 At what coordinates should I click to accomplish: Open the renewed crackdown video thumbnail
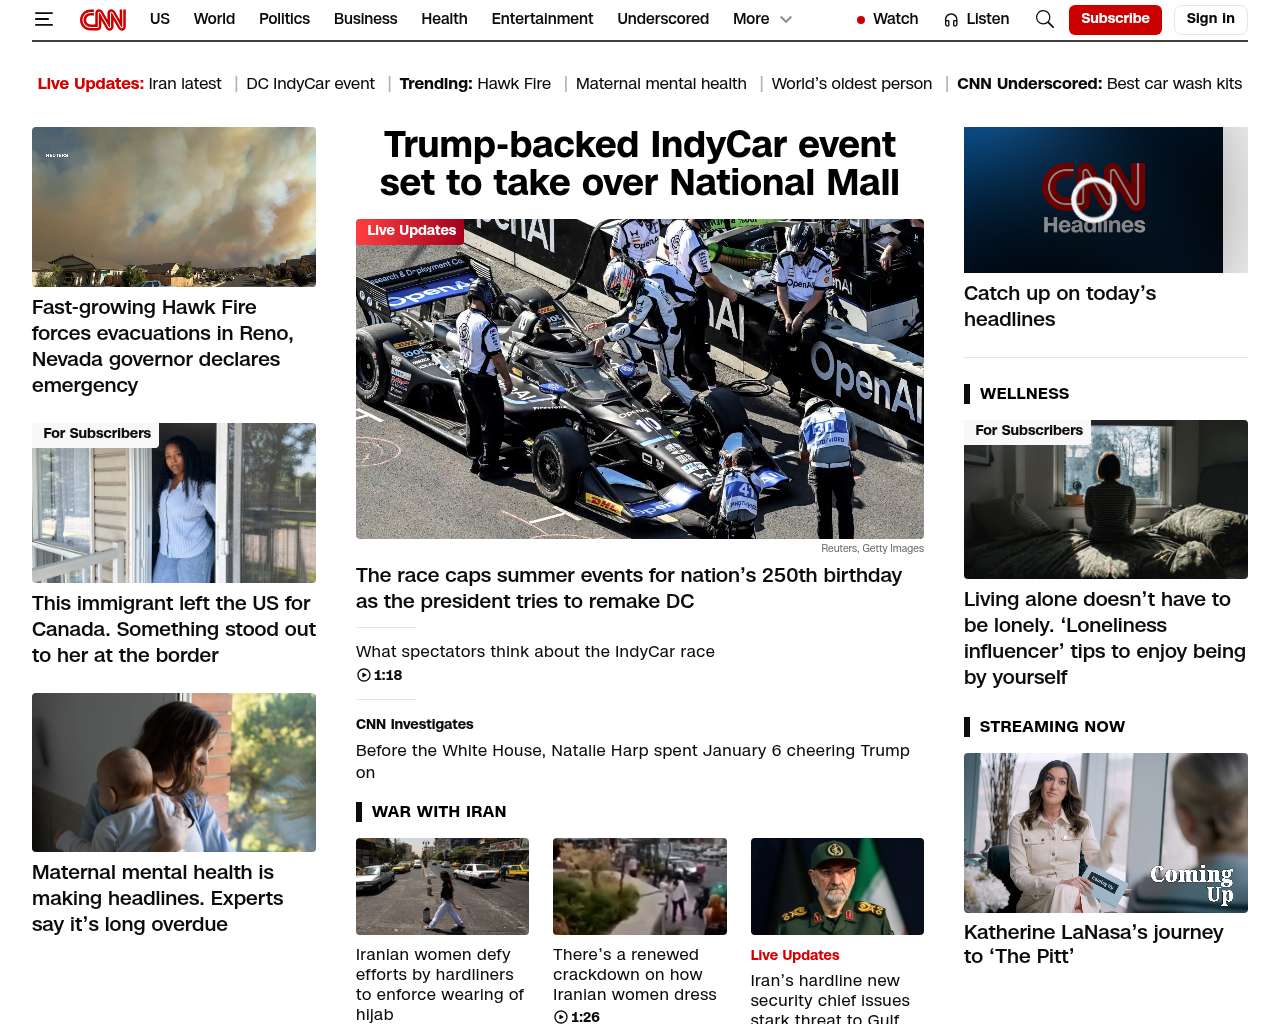[640, 887]
